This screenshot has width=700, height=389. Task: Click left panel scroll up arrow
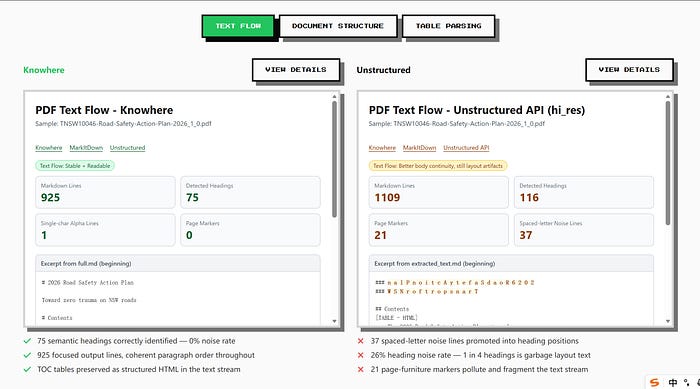[334, 96]
